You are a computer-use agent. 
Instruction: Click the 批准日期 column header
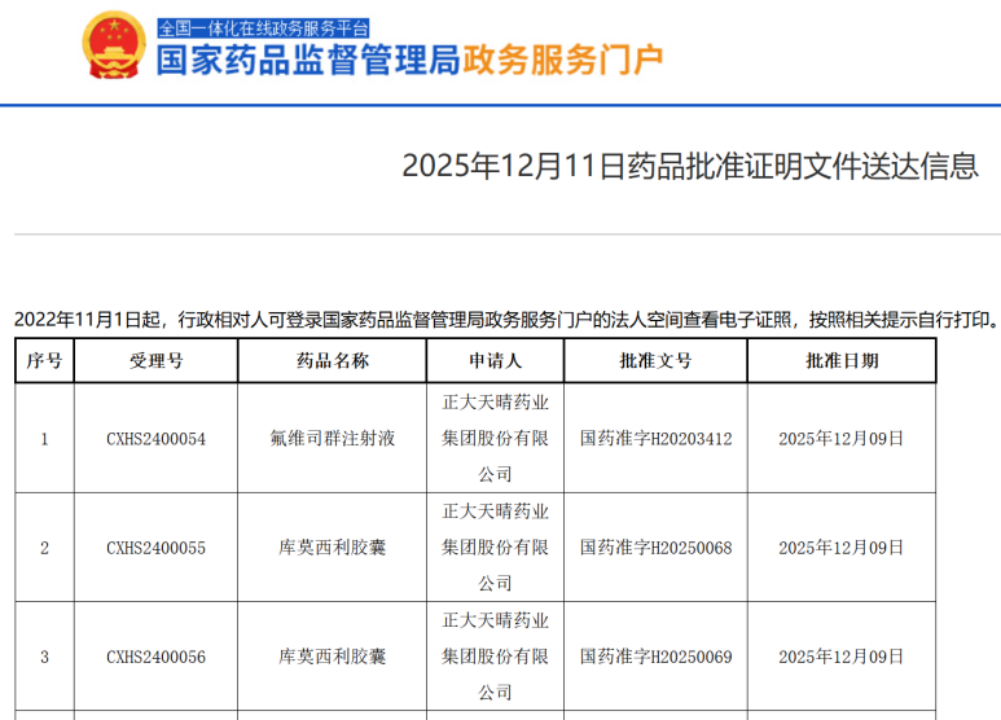pyautogui.click(x=841, y=360)
